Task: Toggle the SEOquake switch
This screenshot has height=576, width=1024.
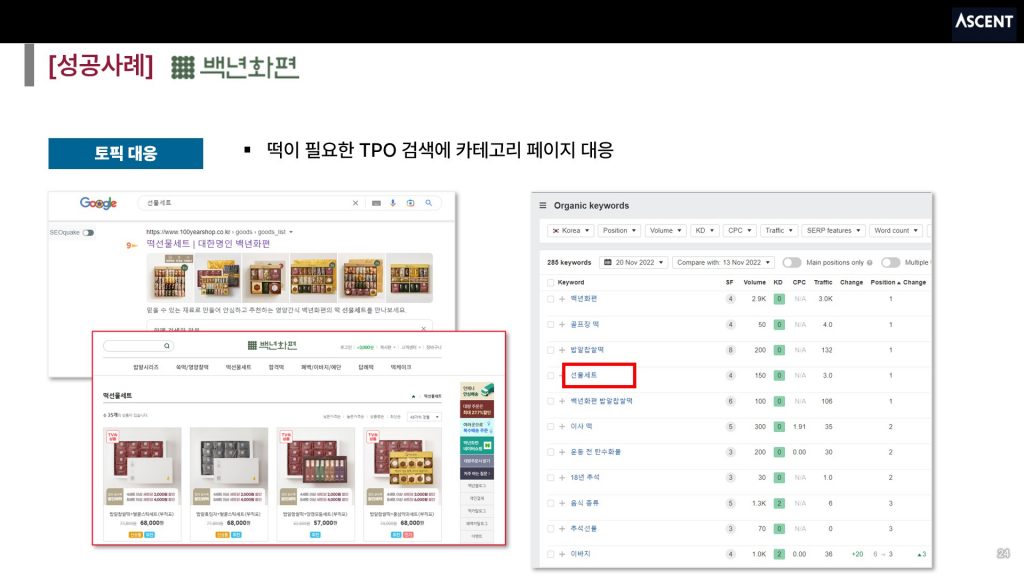Action: 88,232
